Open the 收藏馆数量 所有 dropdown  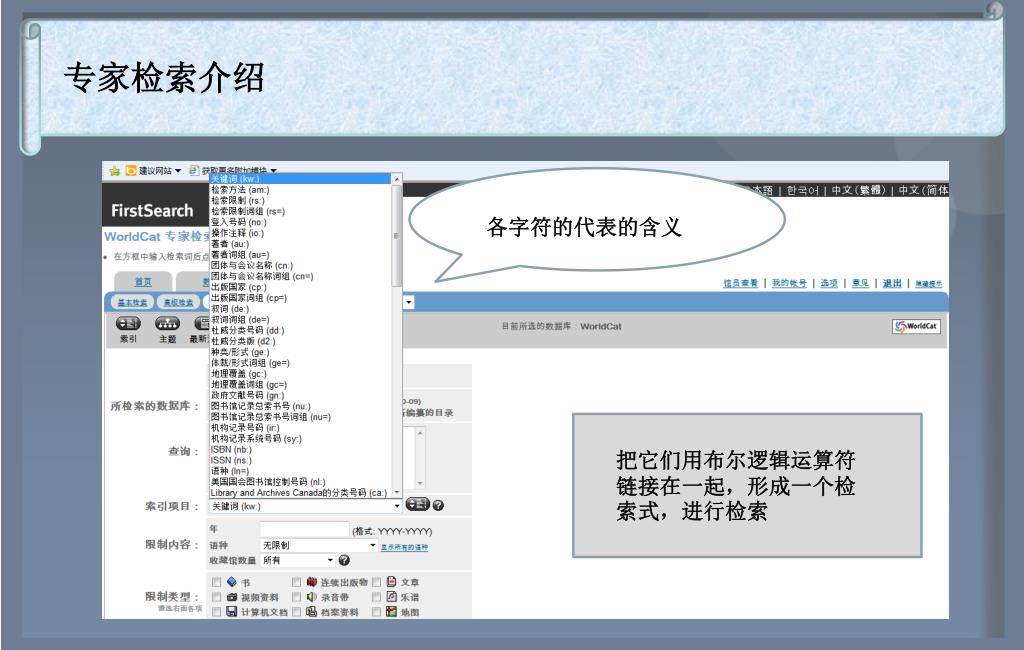point(297,560)
